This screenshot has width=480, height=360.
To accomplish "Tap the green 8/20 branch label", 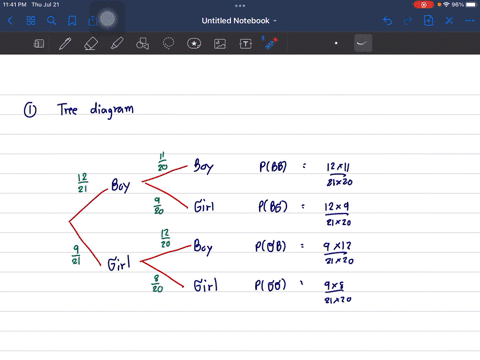I will 157,284.
